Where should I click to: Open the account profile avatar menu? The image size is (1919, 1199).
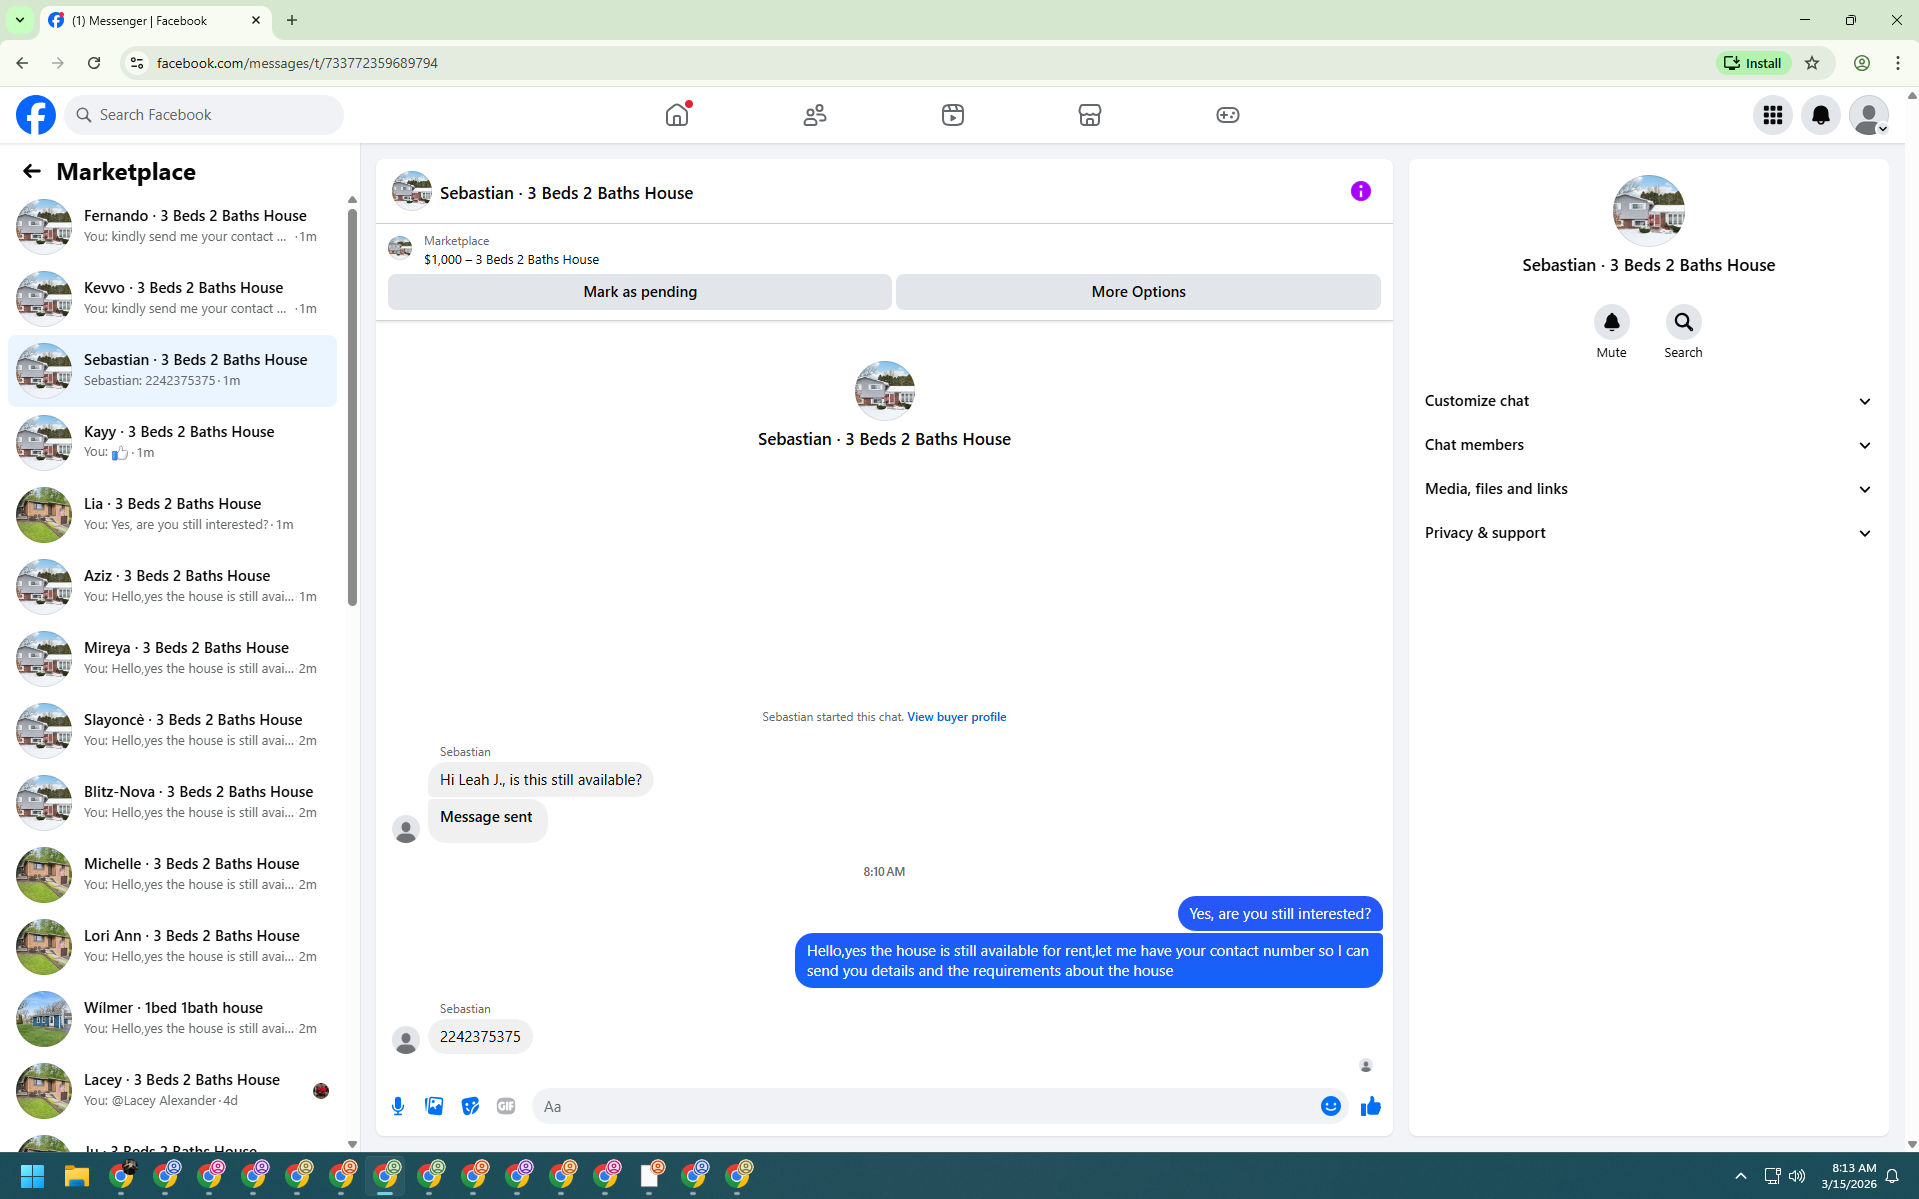point(1869,115)
